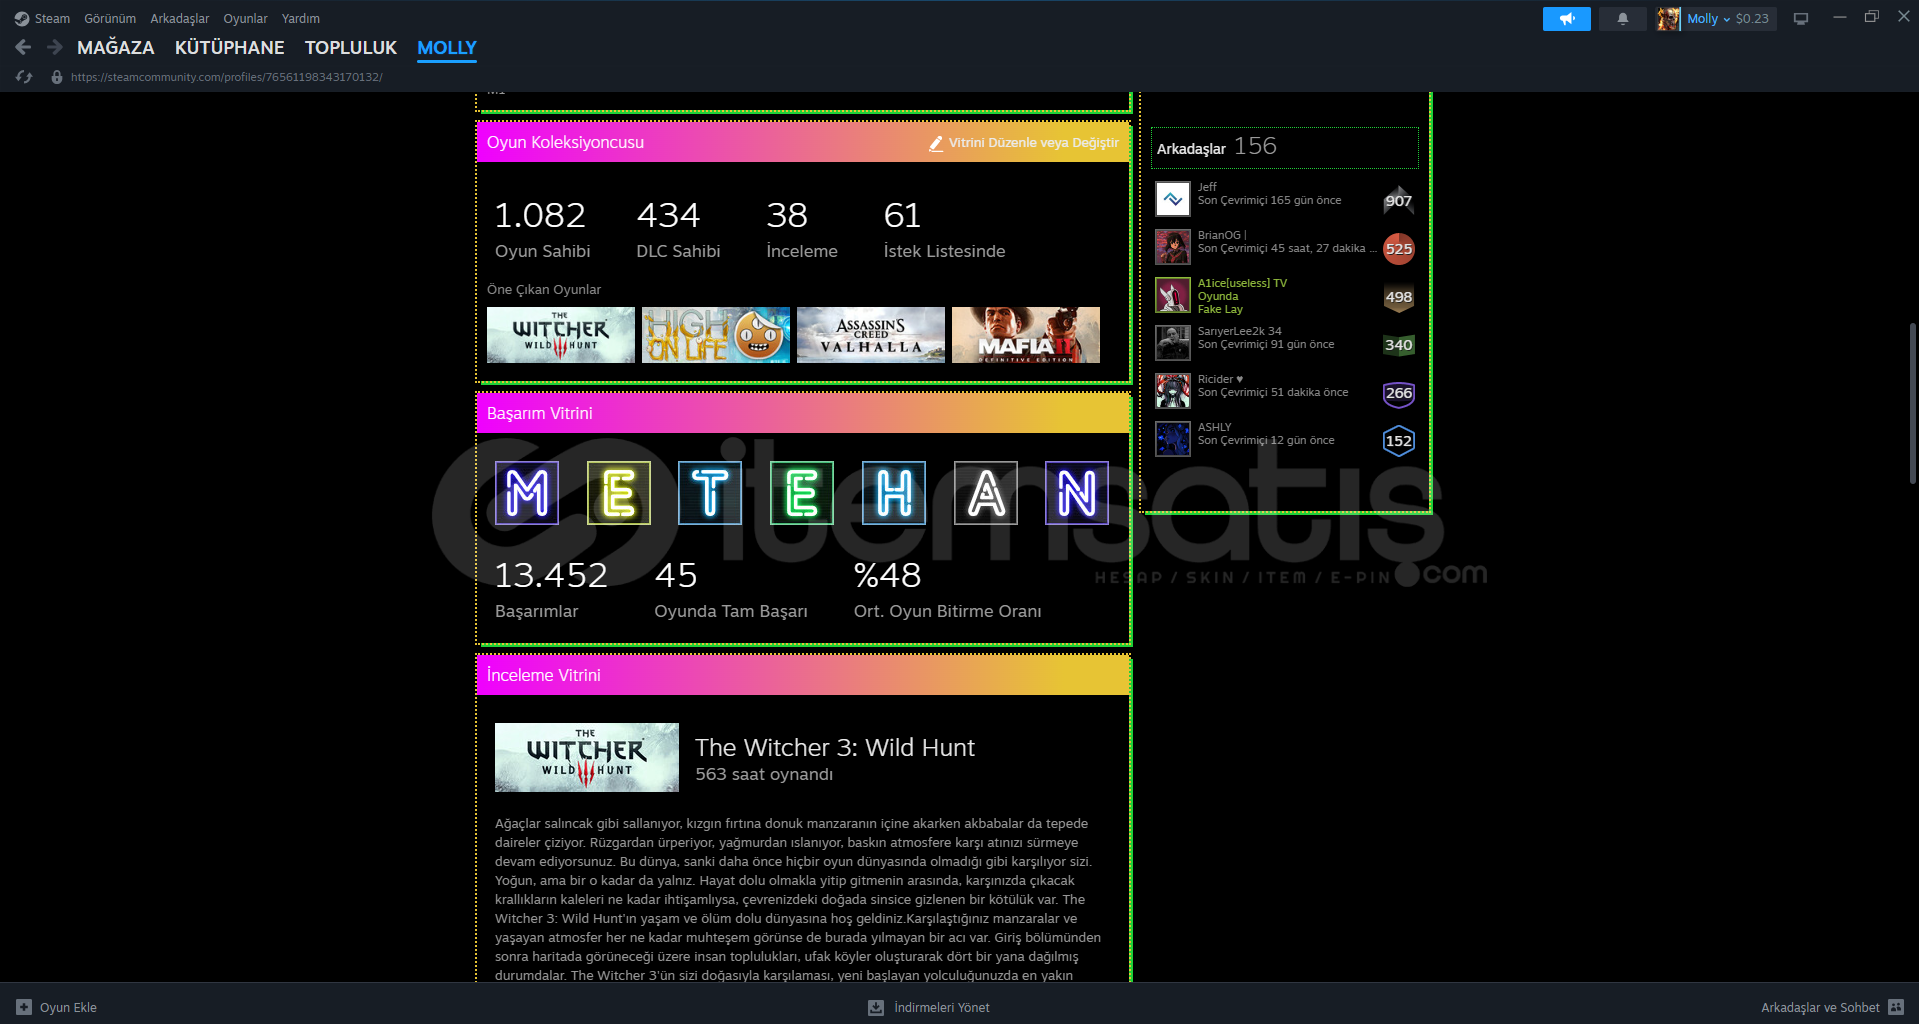Open the notifications bell
The image size is (1919, 1024).
tap(1622, 19)
